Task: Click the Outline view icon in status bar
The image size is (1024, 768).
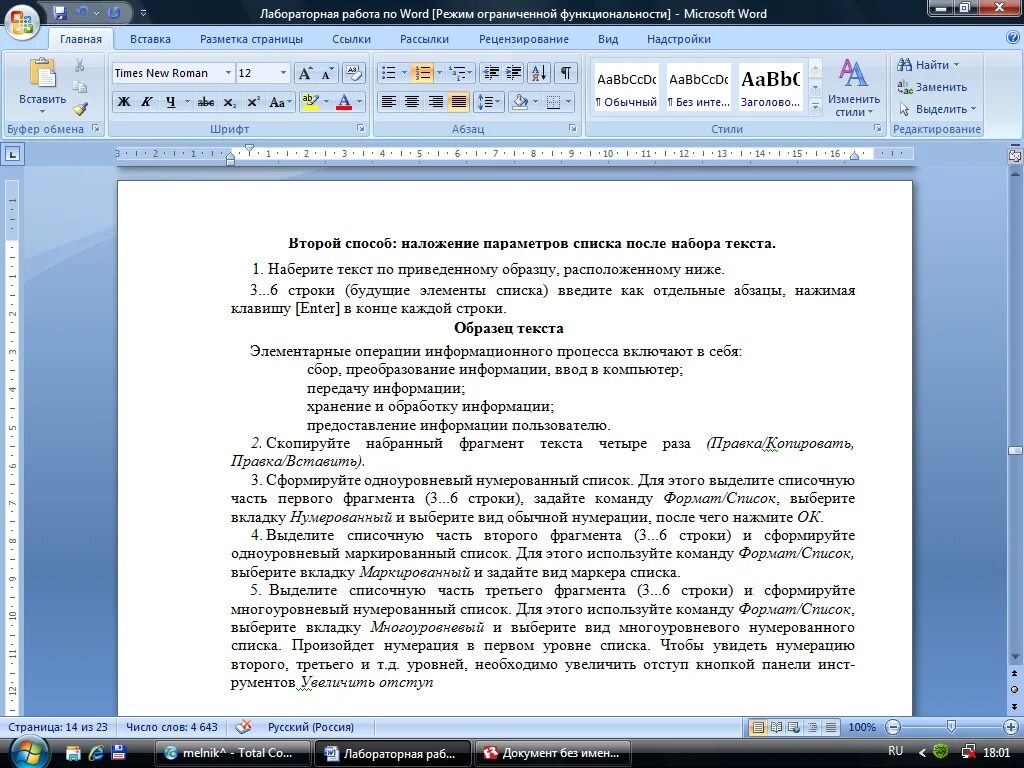Action: (812, 727)
